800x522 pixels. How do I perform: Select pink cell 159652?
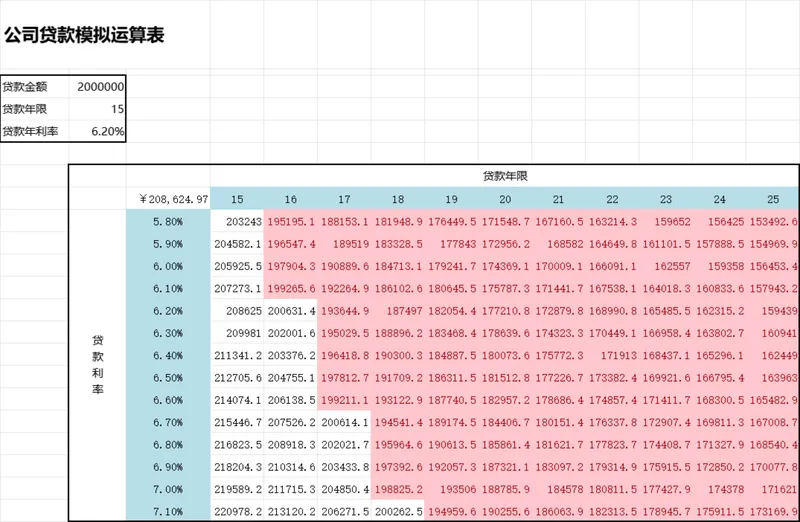click(x=666, y=221)
